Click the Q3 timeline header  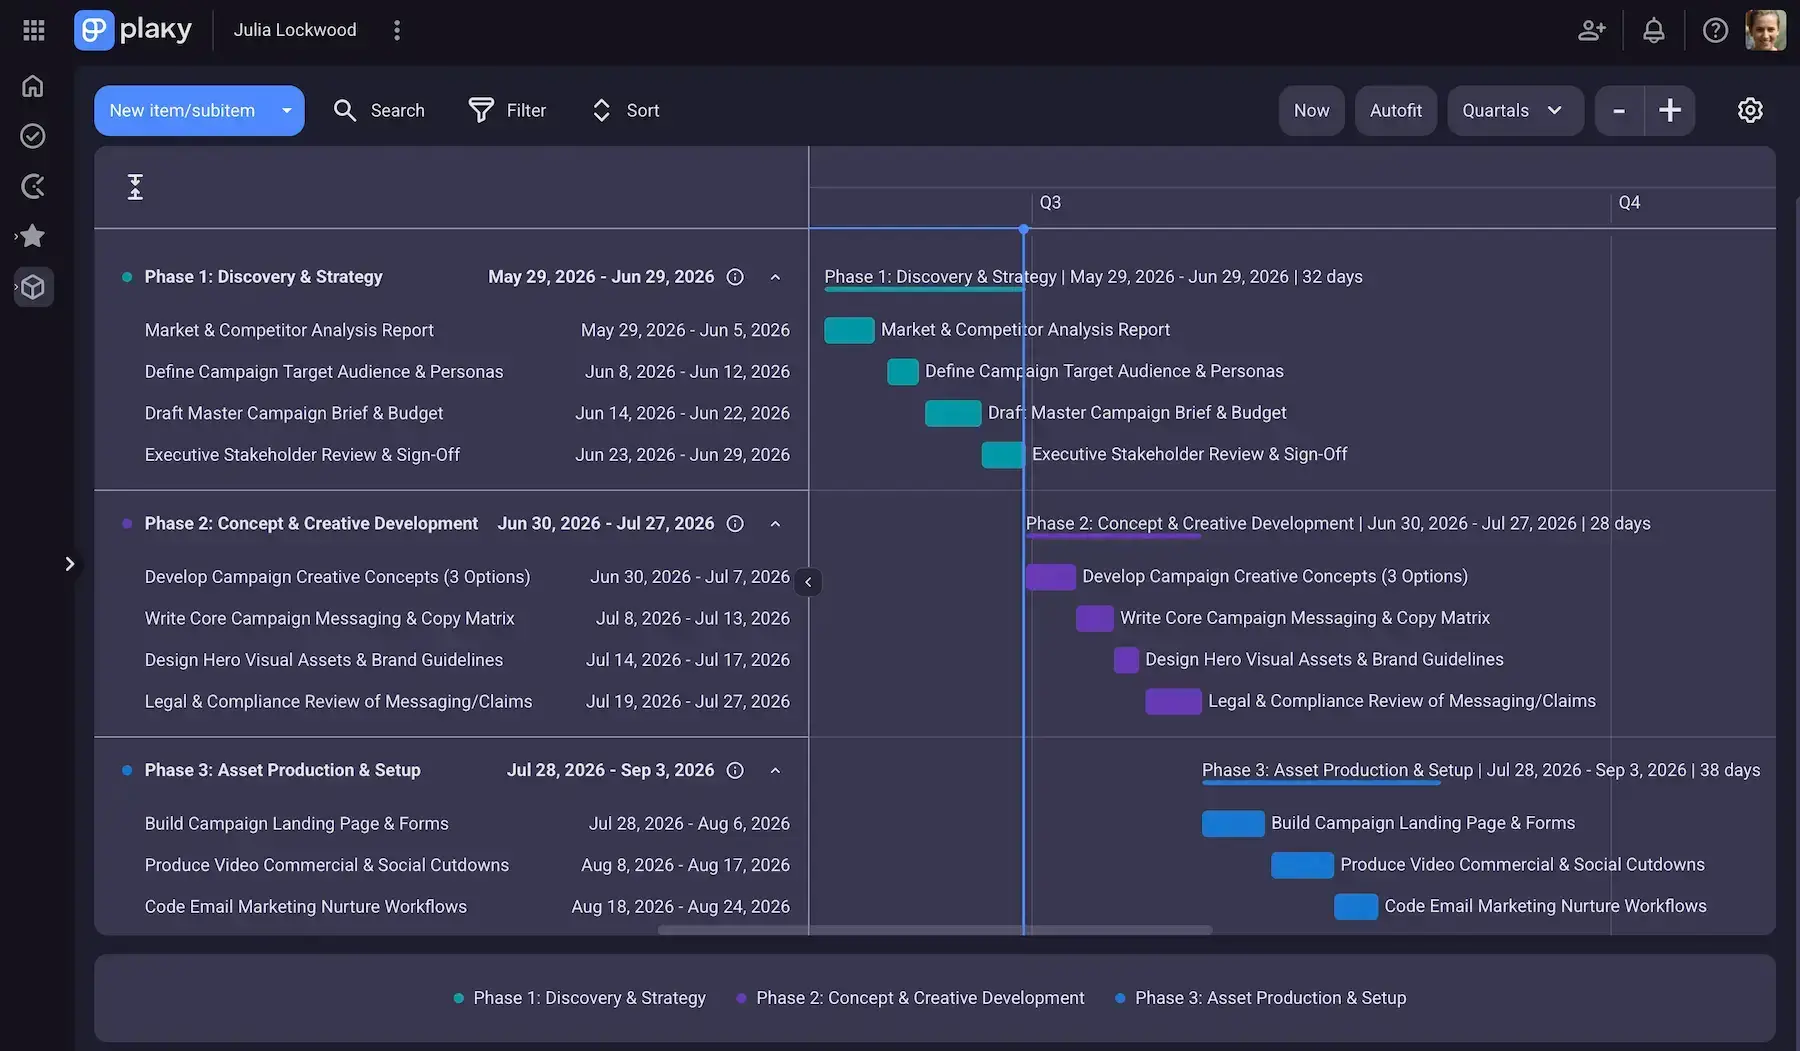1050,202
